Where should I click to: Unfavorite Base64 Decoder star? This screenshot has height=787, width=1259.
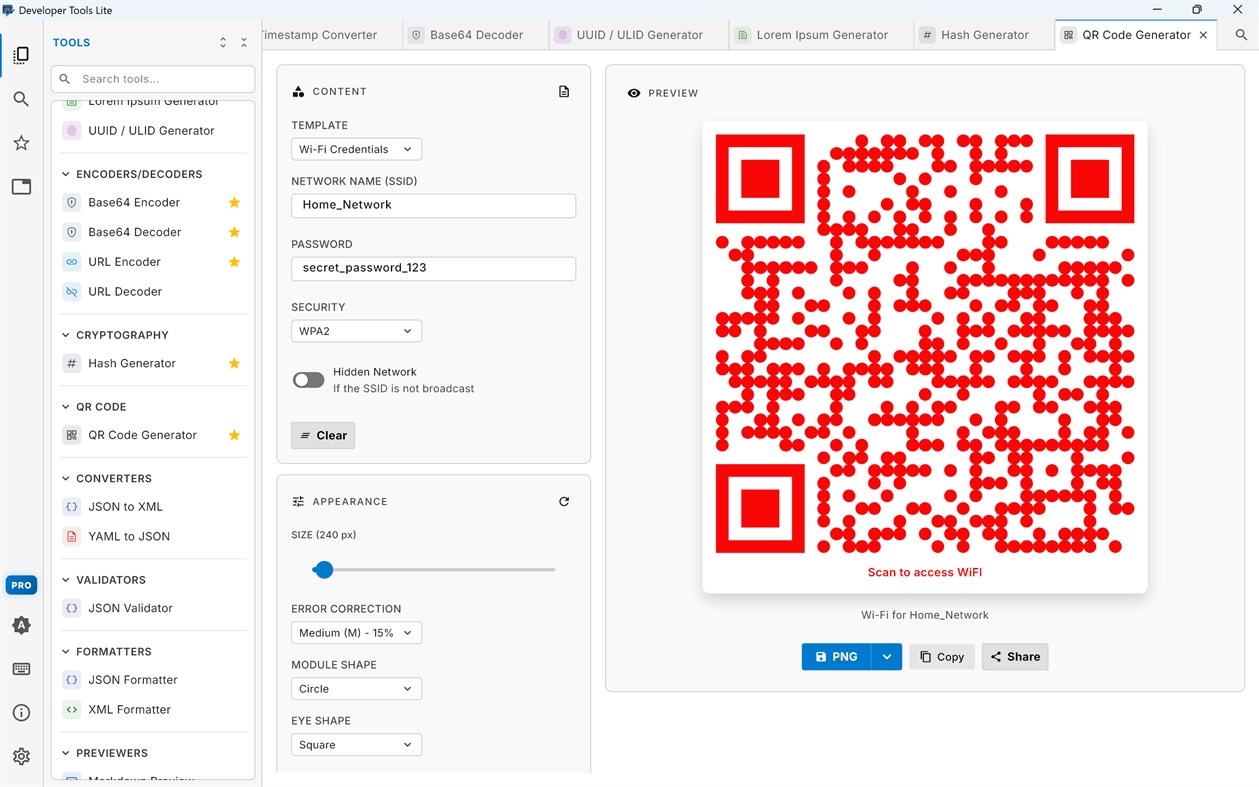234,232
